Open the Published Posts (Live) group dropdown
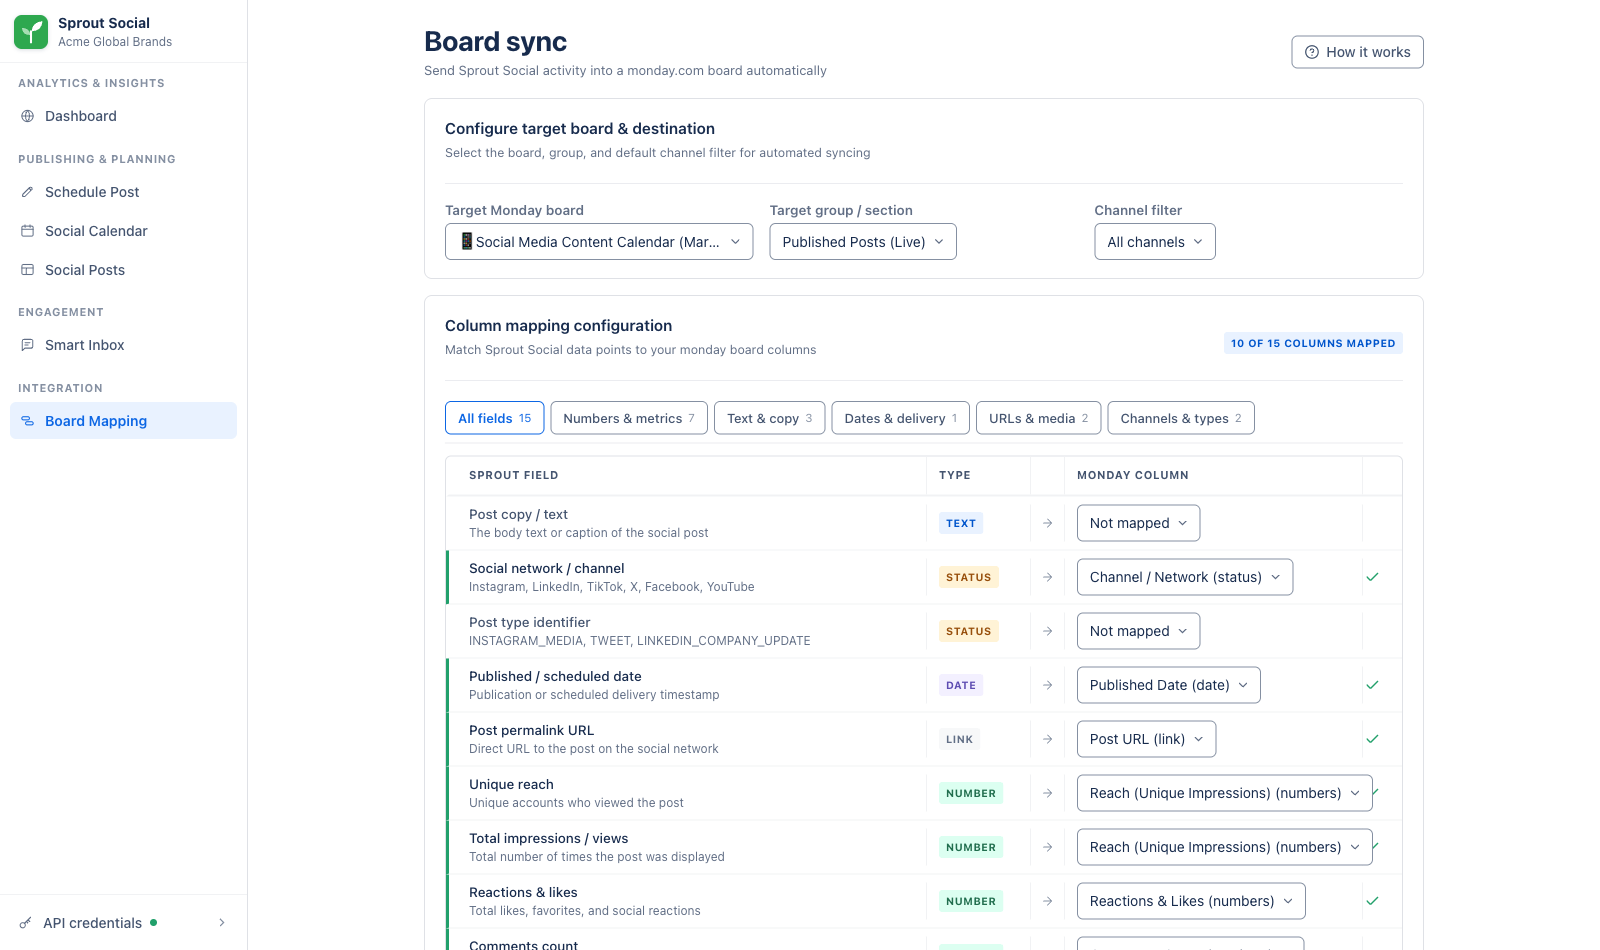The image size is (1600, 950). [863, 242]
